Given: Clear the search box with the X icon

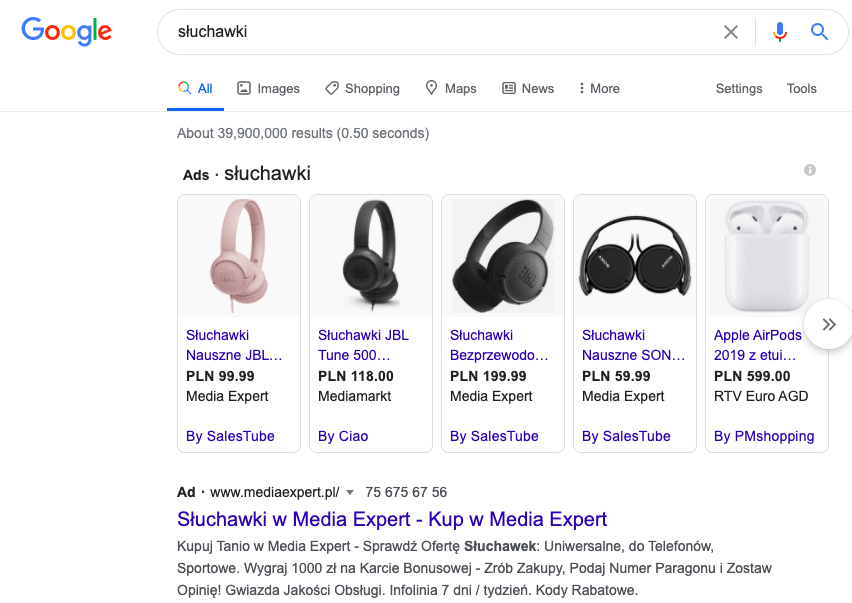Looking at the screenshot, I should coord(731,32).
